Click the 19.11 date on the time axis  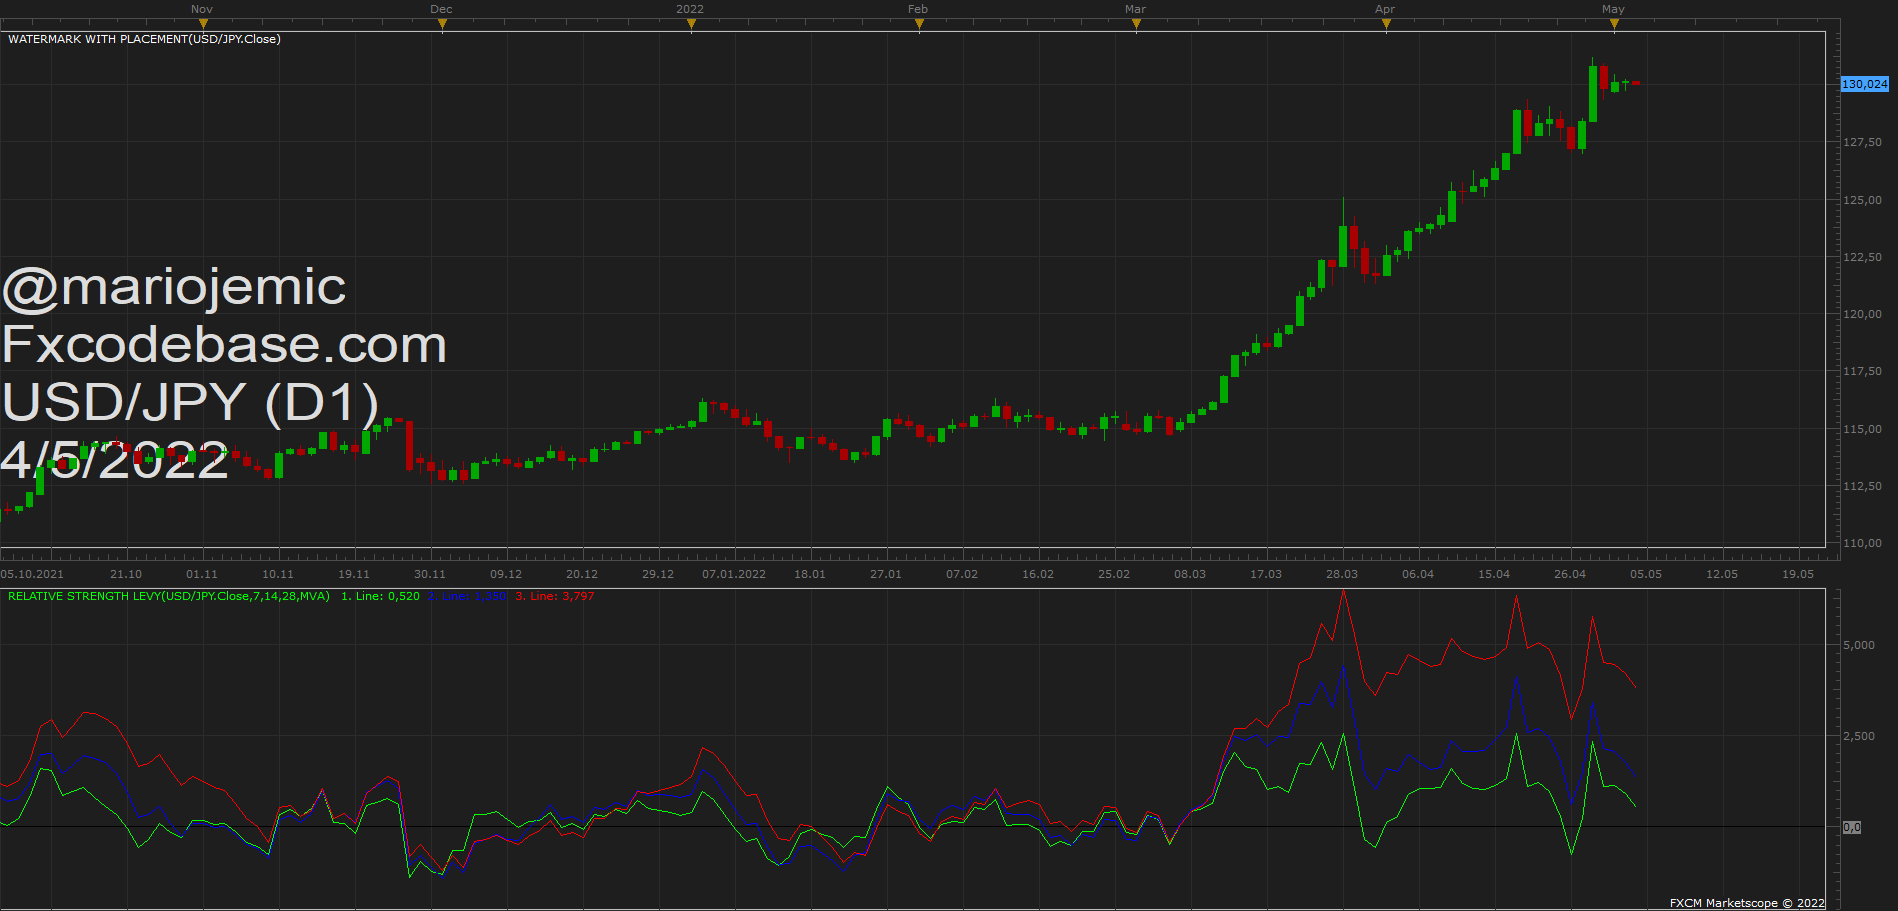(354, 574)
